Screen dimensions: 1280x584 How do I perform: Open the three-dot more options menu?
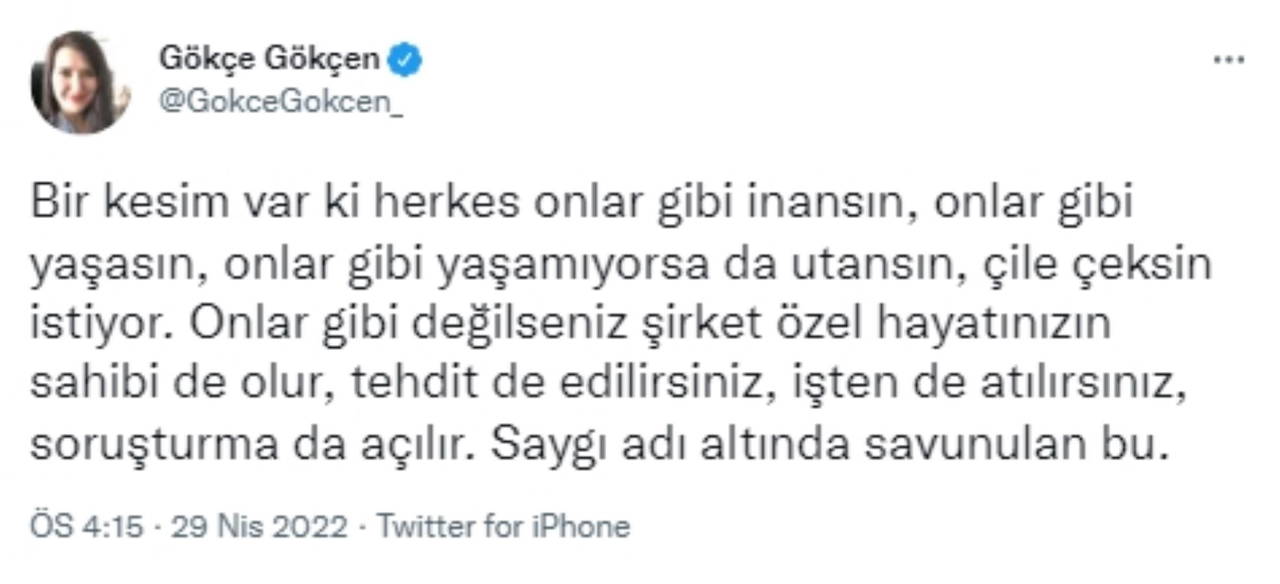[1228, 60]
